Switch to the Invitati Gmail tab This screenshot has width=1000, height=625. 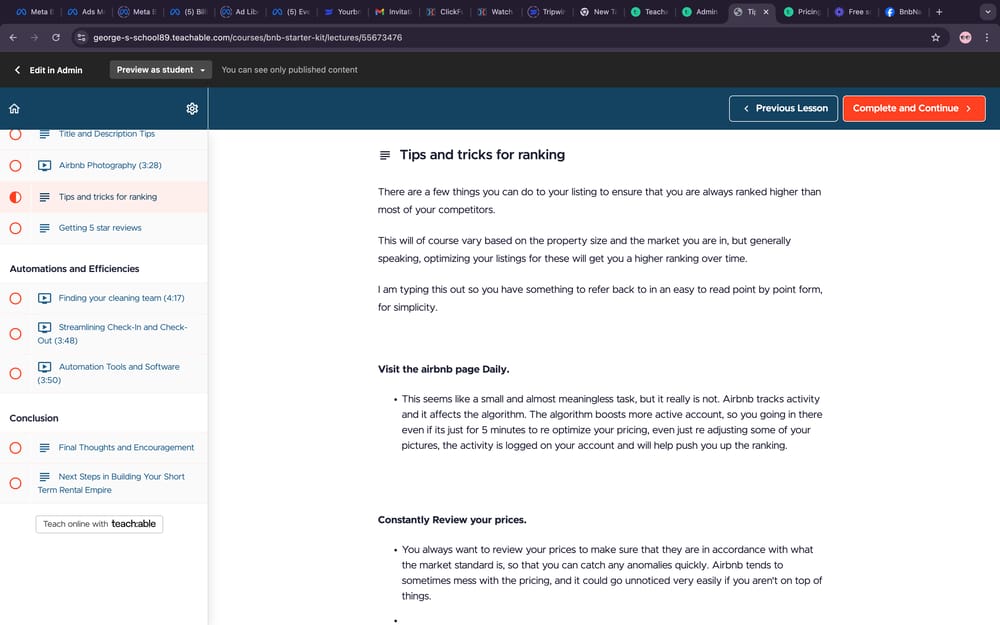(393, 11)
